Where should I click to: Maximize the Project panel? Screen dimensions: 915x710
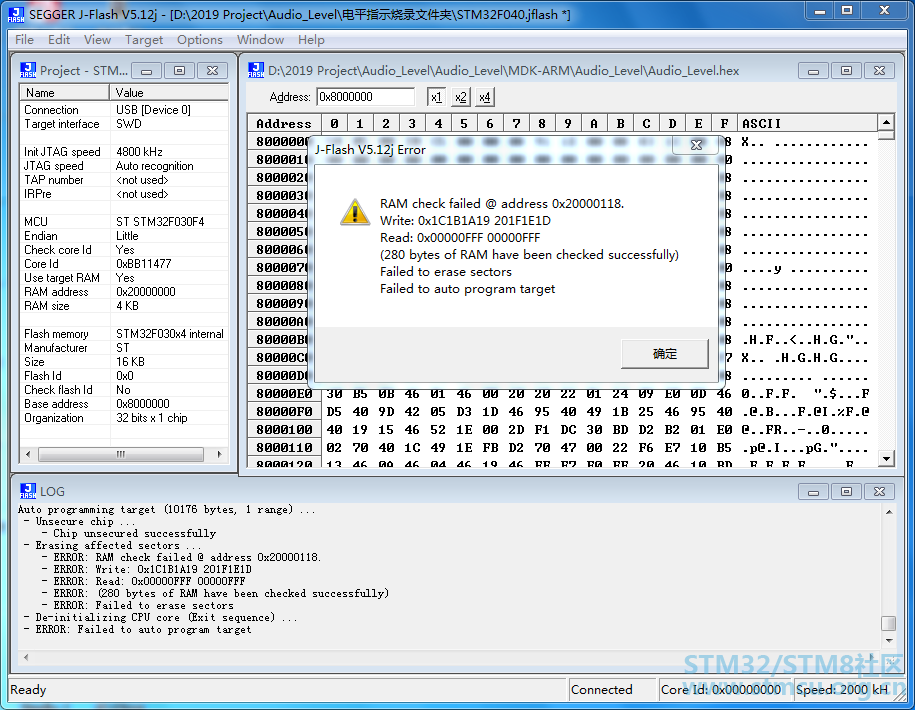tap(179, 71)
